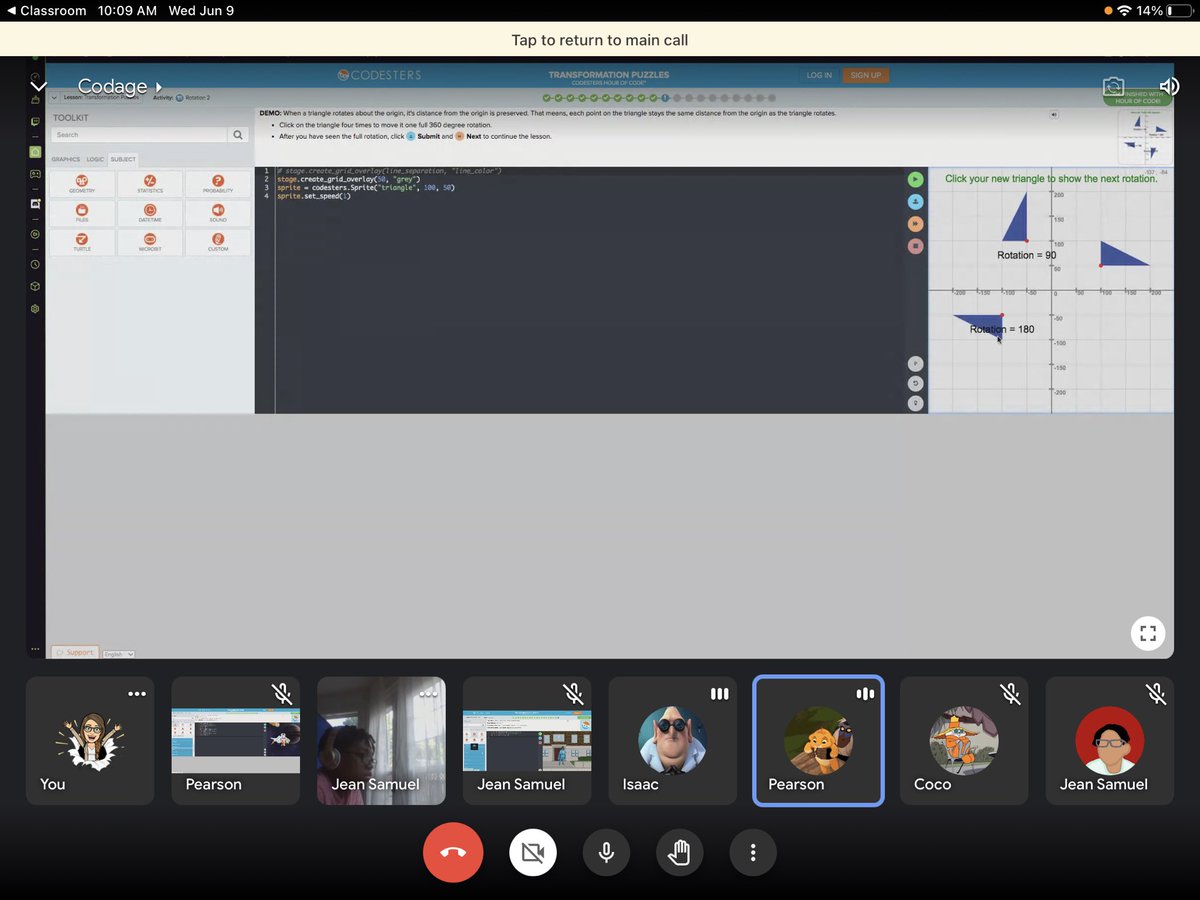Screen dimensions: 1200x900
Task: Go back to the Classroom app
Action: point(46,10)
